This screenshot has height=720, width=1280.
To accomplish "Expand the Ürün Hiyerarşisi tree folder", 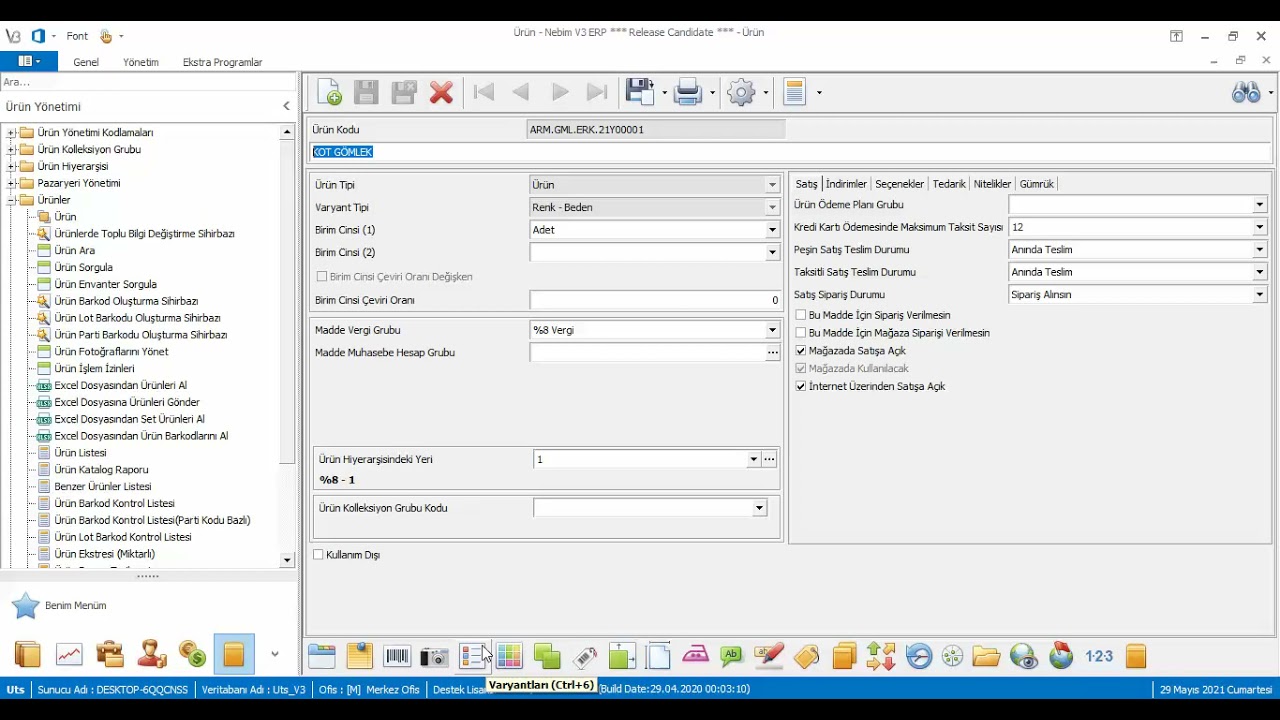I will [12, 166].
